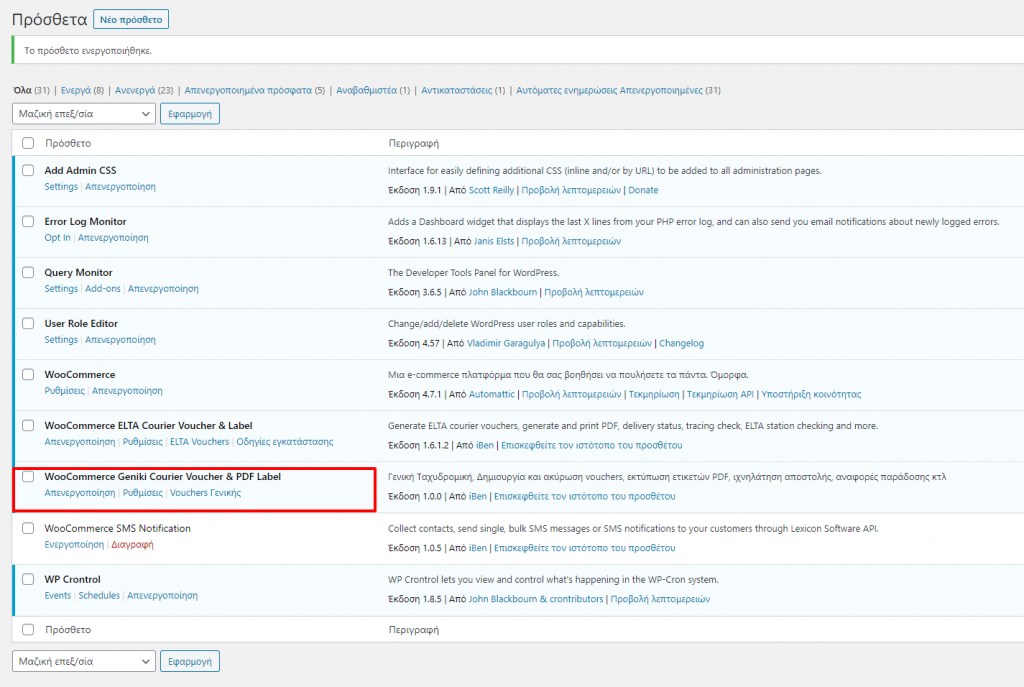
Task: Check the WooCommerce SMS Notification checkbox
Action: click(28, 528)
